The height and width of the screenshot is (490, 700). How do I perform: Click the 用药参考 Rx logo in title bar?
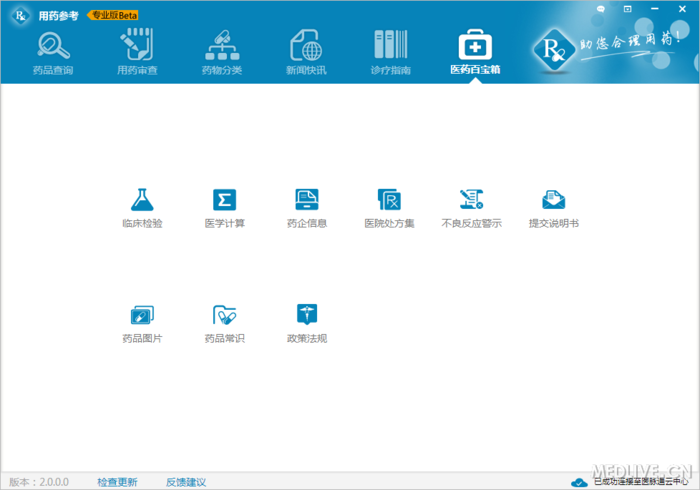click(x=21, y=16)
